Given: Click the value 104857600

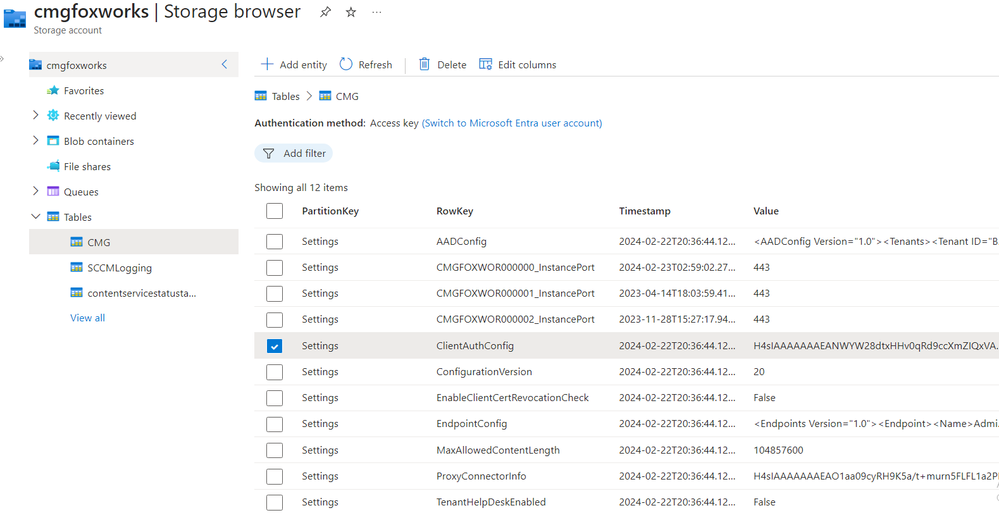Looking at the screenshot, I should click(778, 450).
